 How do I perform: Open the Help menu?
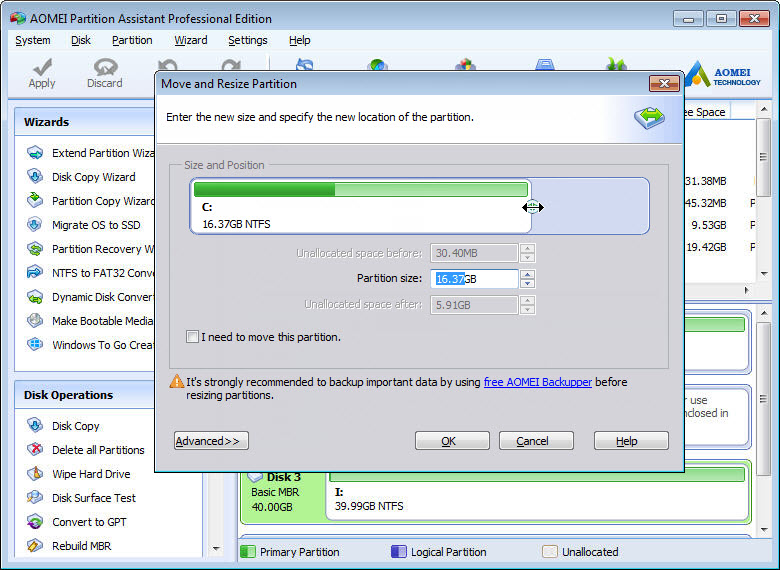[299, 40]
